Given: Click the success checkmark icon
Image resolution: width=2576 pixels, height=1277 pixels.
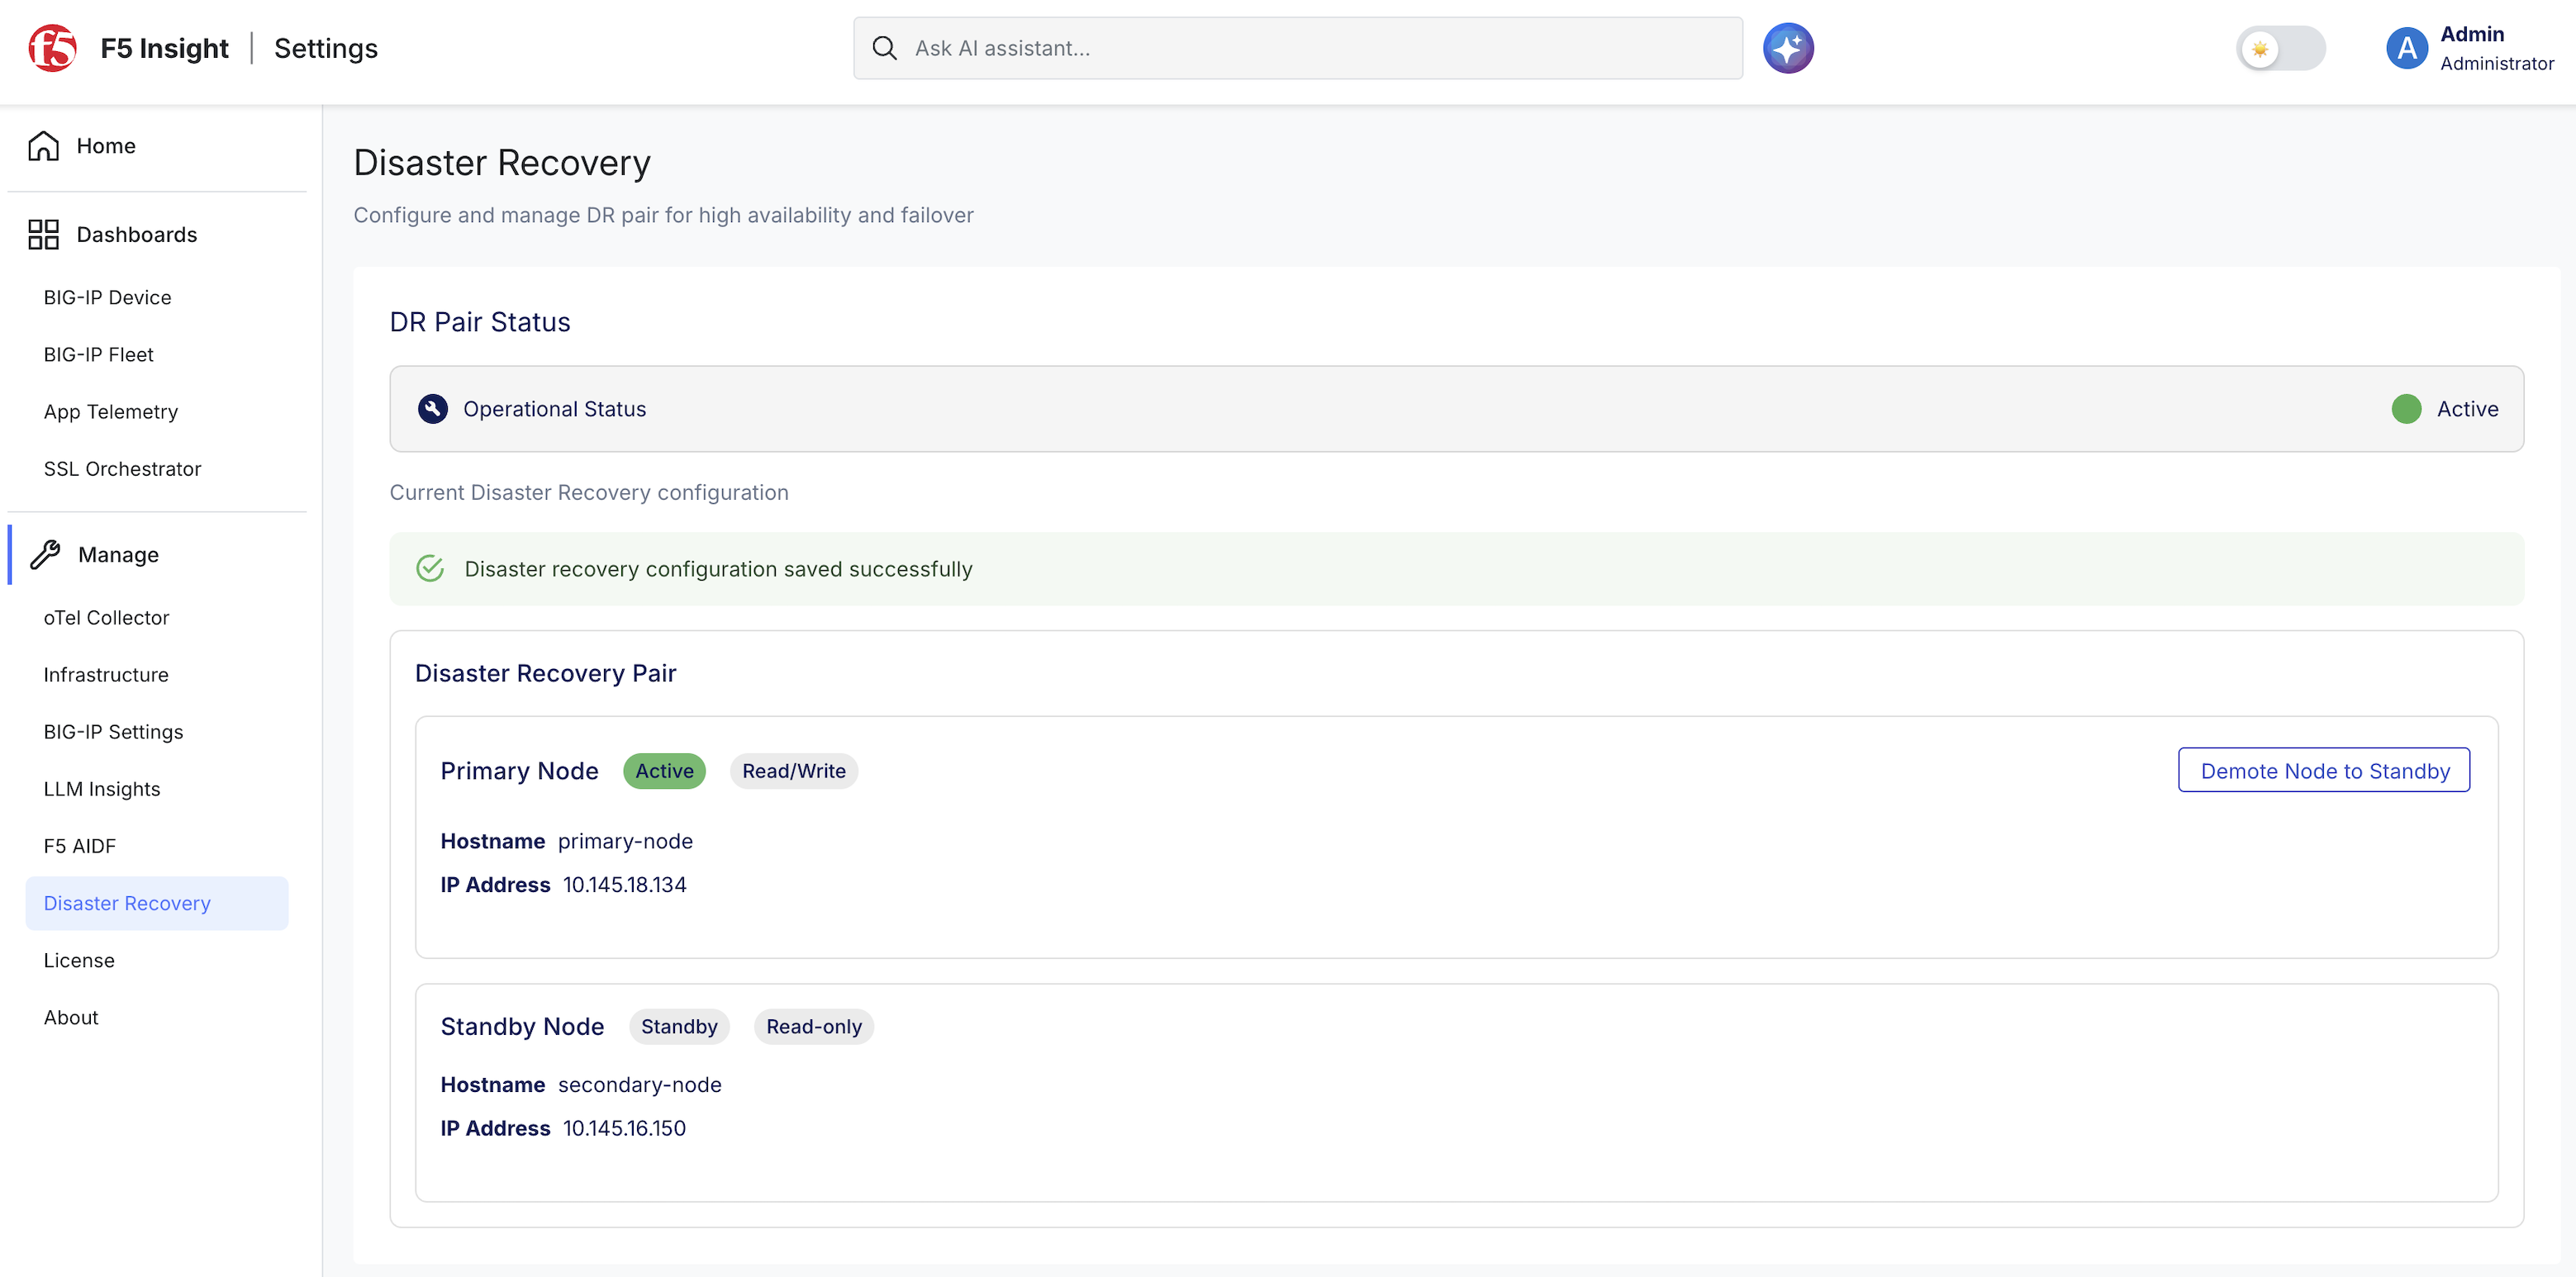Looking at the screenshot, I should click(x=430, y=569).
